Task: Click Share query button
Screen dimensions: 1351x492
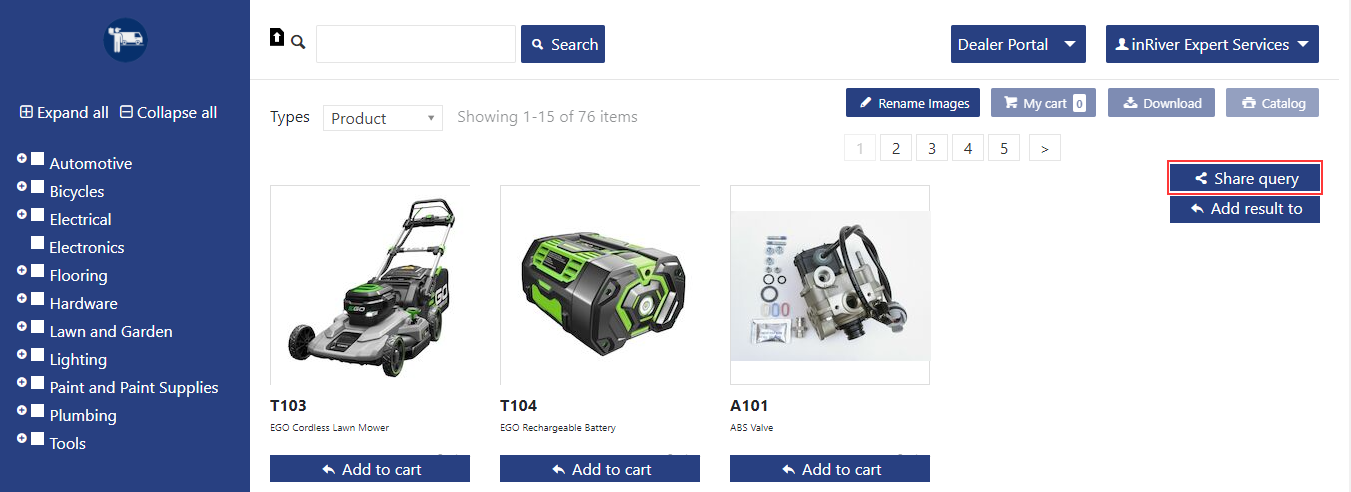Action: (x=1245, y=178)
